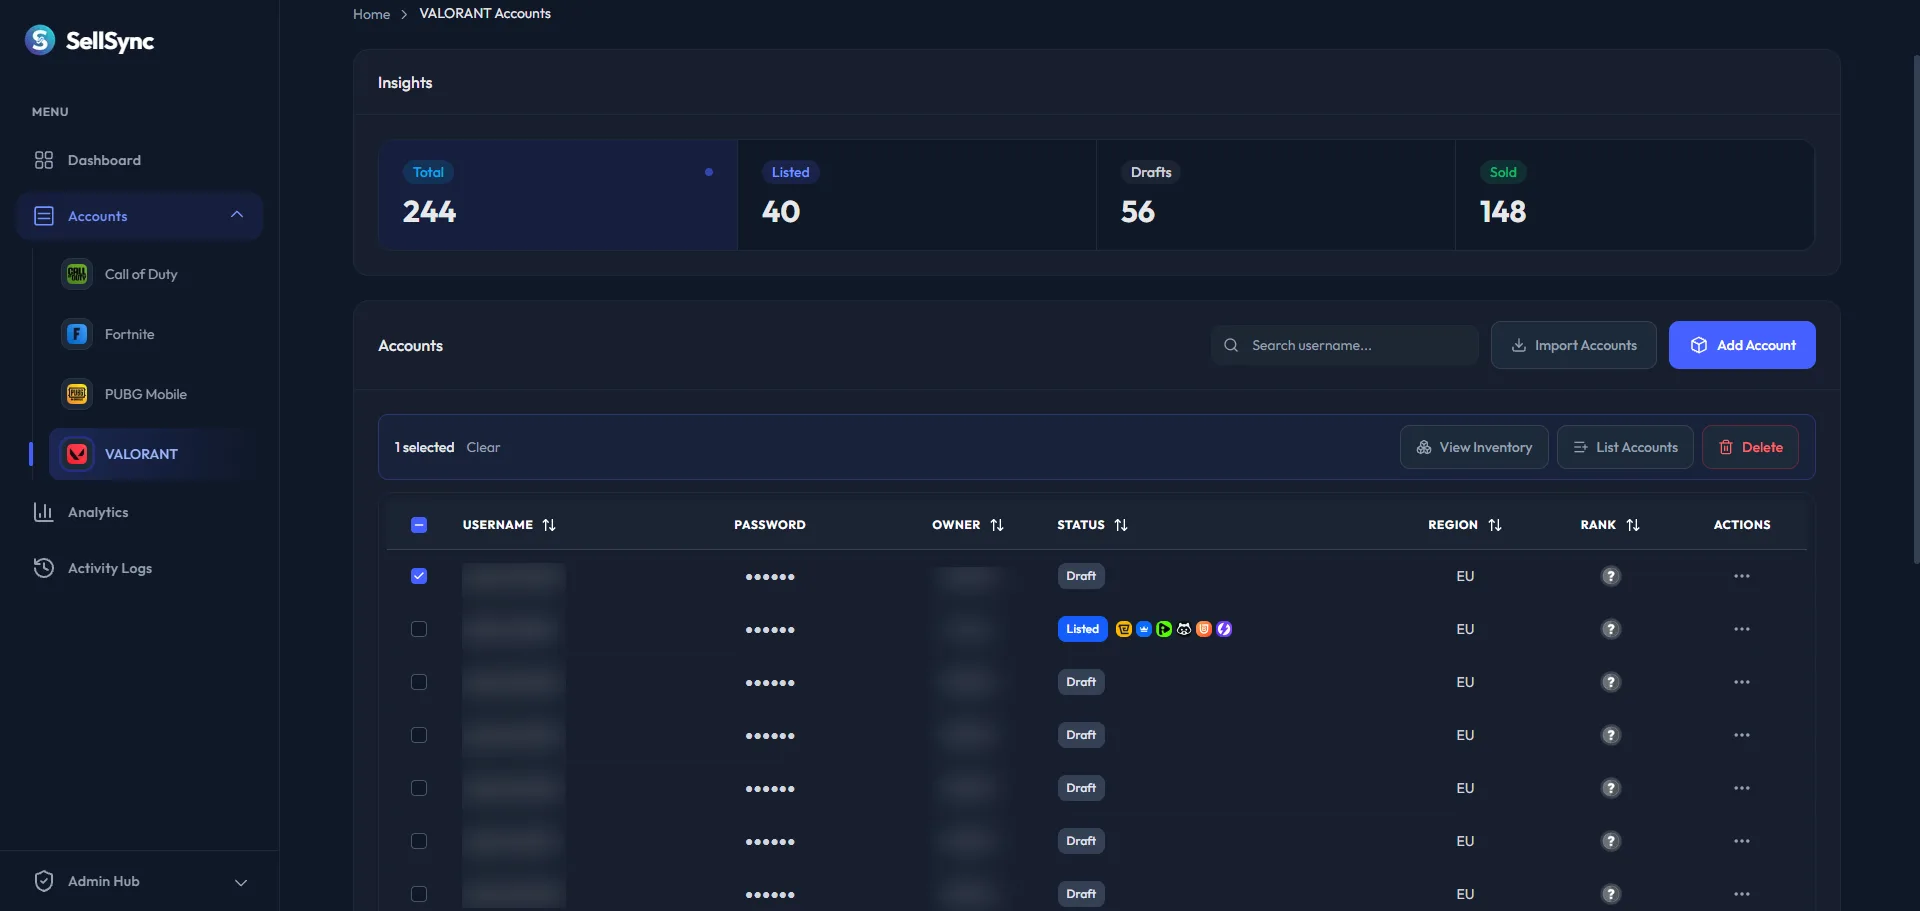
Task: Select the VALORANT game icon
Action: pos(77,454)
